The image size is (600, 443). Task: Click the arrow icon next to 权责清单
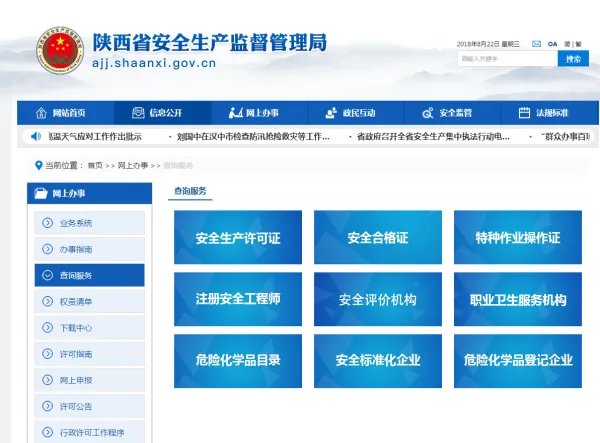coord(47,301)
